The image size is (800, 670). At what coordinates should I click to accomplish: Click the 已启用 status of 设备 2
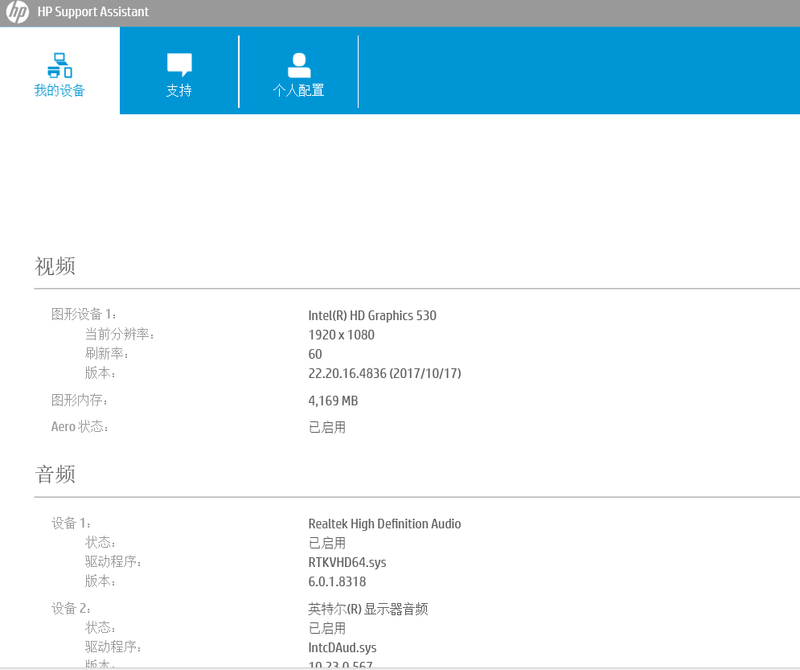327,628
